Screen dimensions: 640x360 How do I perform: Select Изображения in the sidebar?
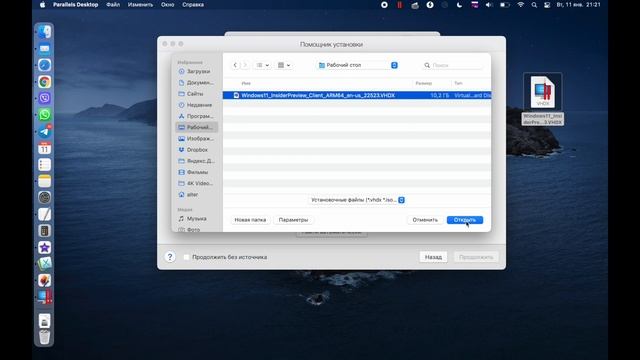(x=198, y=139)
